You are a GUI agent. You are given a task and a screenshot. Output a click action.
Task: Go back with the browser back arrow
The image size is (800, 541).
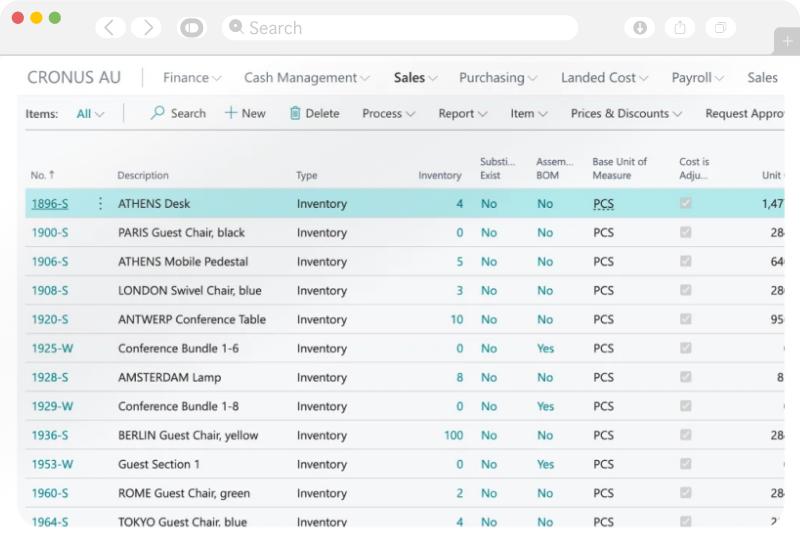(x=110, y=28)
